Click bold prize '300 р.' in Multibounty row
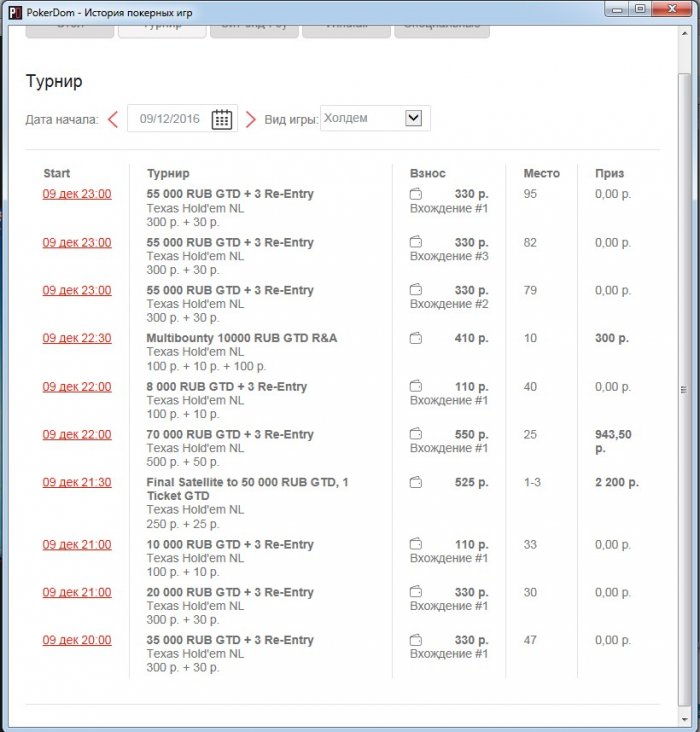 612,338
